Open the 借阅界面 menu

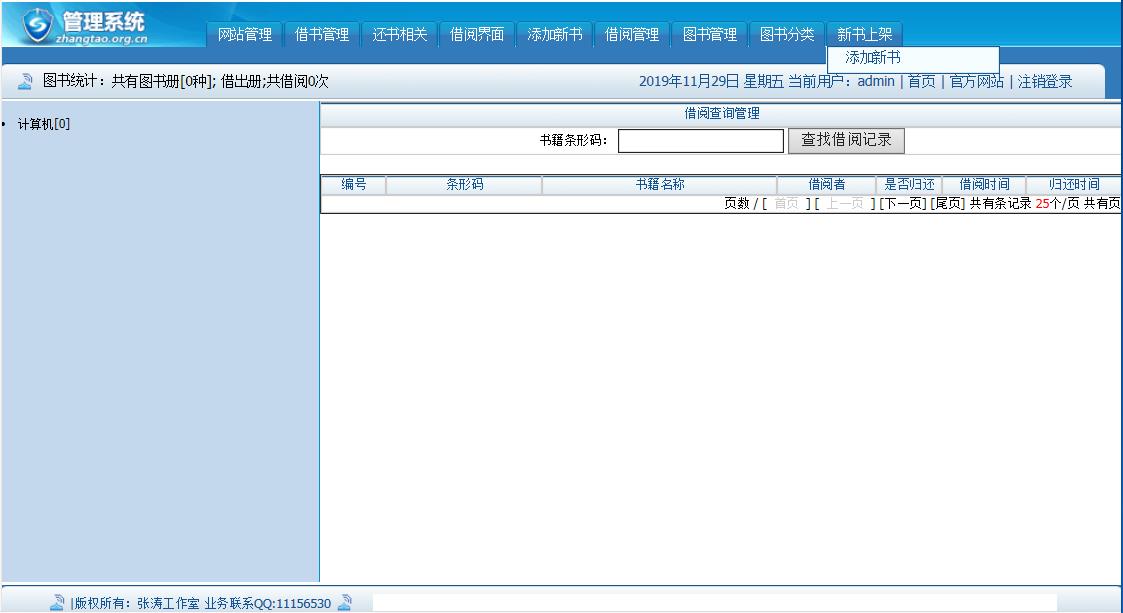tap(476, 33)
